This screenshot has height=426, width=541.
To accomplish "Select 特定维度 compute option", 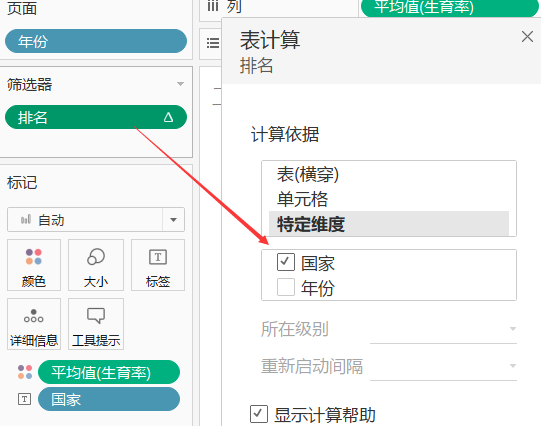I will coord(389,224).
